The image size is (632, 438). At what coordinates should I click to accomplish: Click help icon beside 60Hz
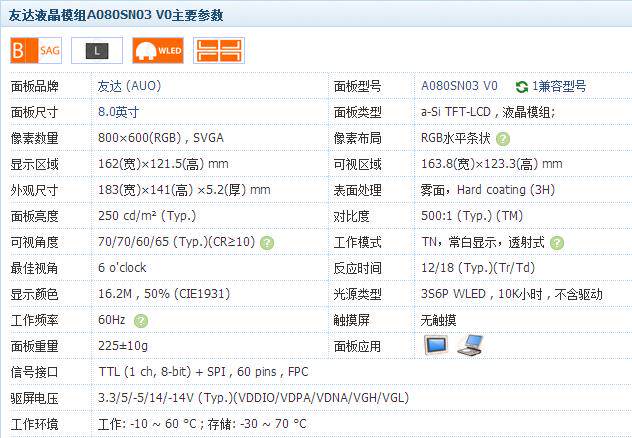point(141,321)
